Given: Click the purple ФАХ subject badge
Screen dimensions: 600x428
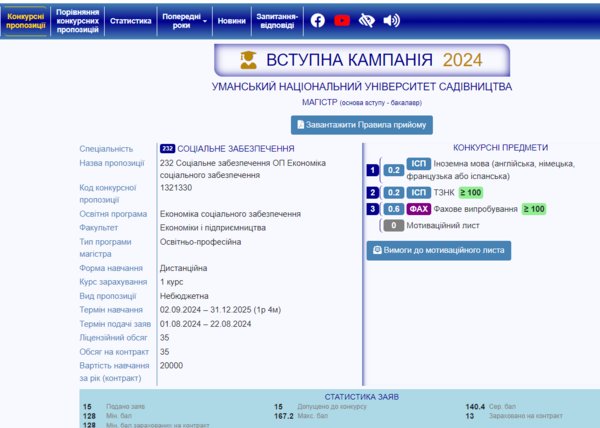Looking at the screenshot, I should [420, 209].
